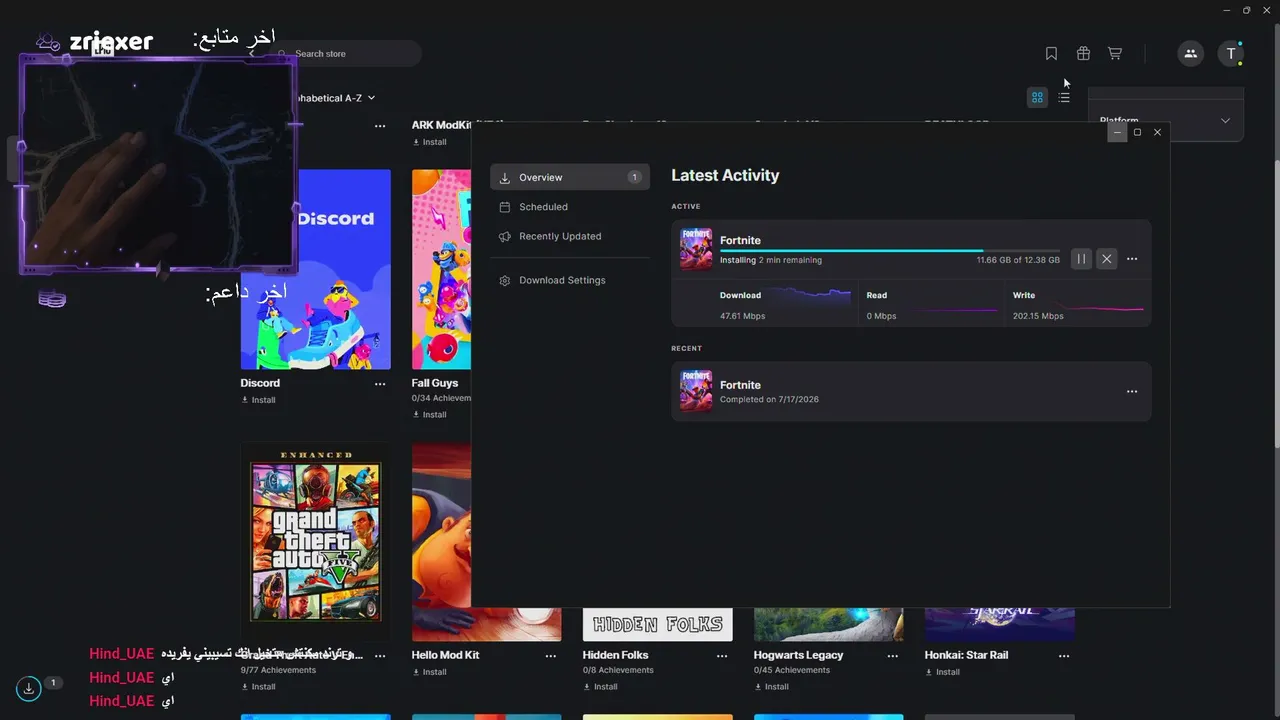The height and width of the screenshot is (720, 1280).
Task: Open the Hogwarts Legacy options menu
Action: tap(893, 656)
